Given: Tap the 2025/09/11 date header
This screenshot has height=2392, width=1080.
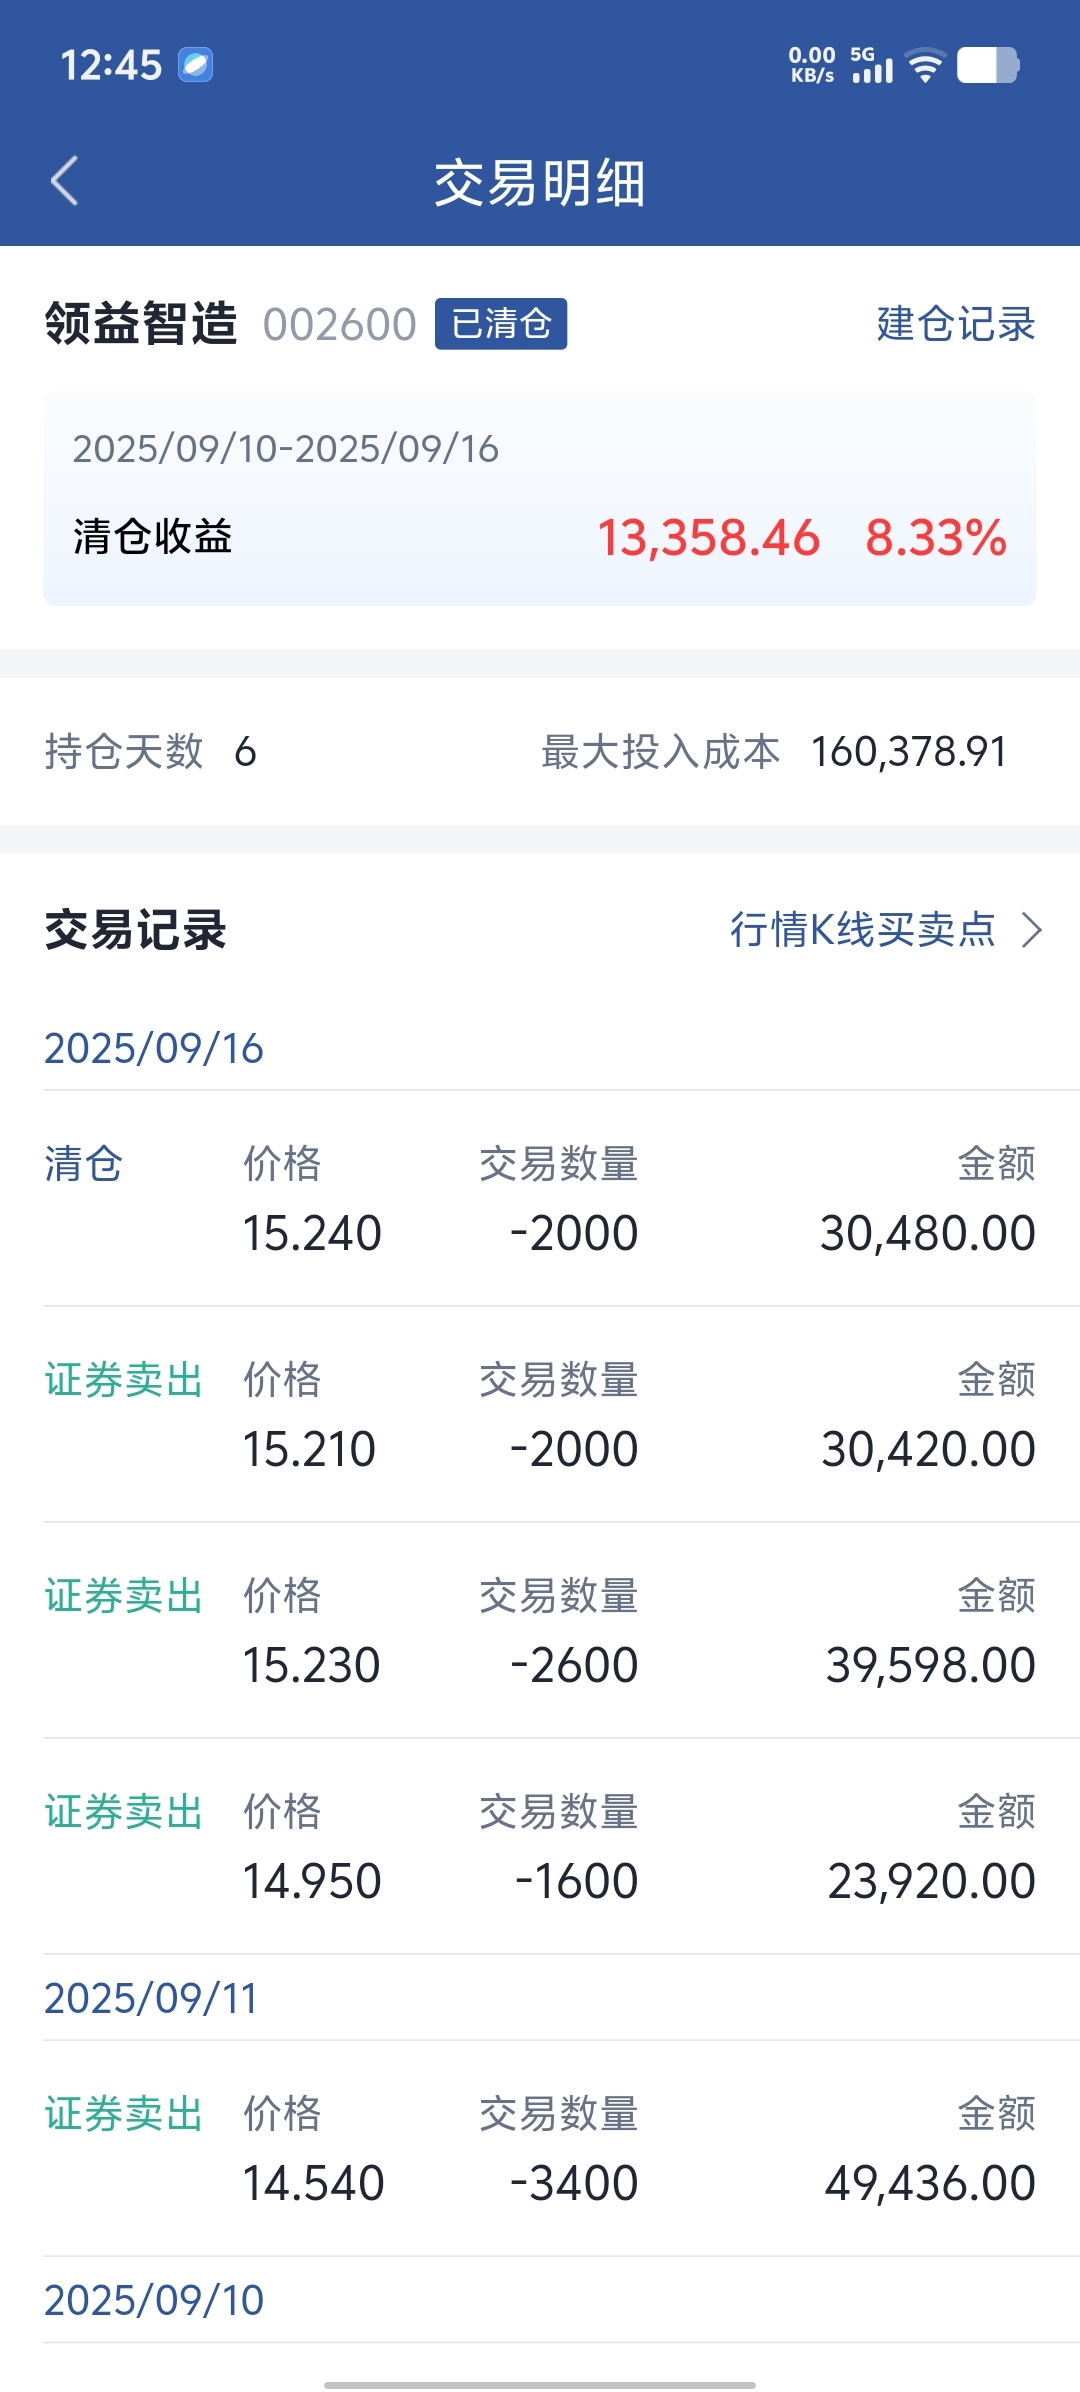Looking at the screenshot, I should pos(151,1998).
